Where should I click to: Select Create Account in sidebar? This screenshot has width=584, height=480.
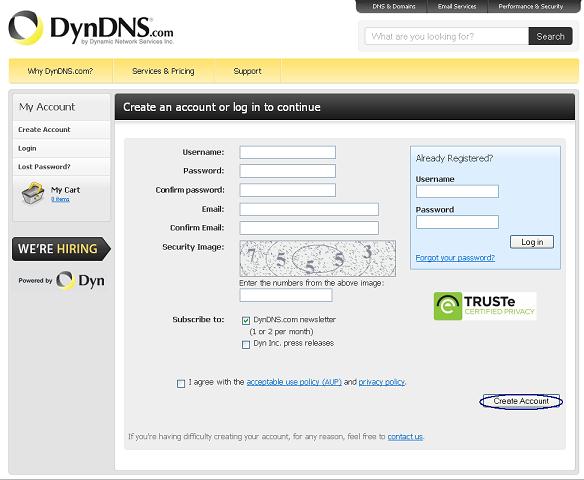tap(61, 130)
